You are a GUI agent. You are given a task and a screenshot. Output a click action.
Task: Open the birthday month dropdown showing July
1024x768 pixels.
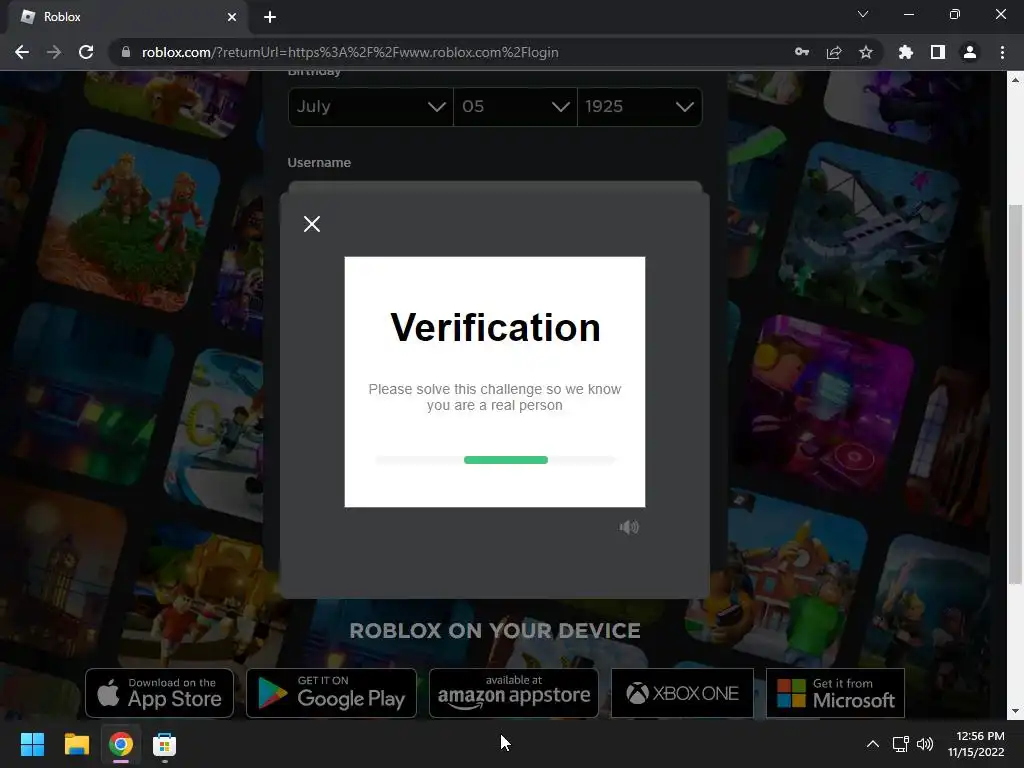pyautogui.click(x=370, y=106)
